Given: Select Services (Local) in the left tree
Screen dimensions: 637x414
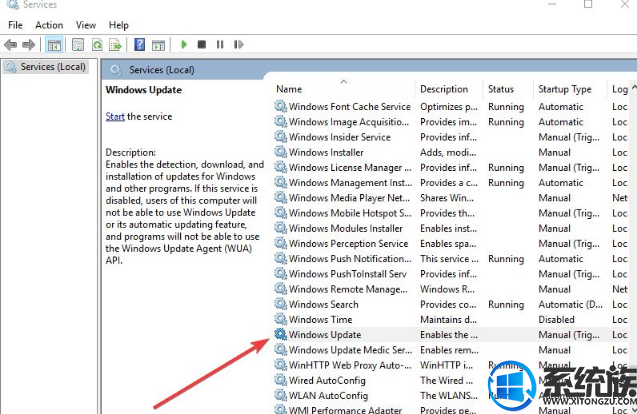Looking at the screenshot, I should 46,67.
